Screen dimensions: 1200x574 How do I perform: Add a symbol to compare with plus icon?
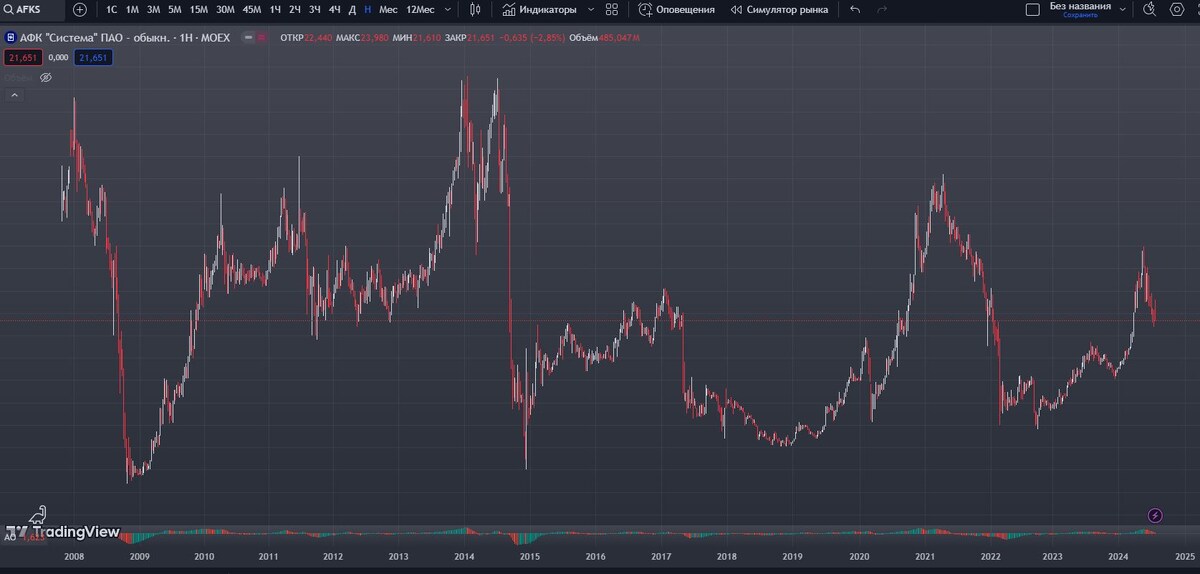coord(80,9)
